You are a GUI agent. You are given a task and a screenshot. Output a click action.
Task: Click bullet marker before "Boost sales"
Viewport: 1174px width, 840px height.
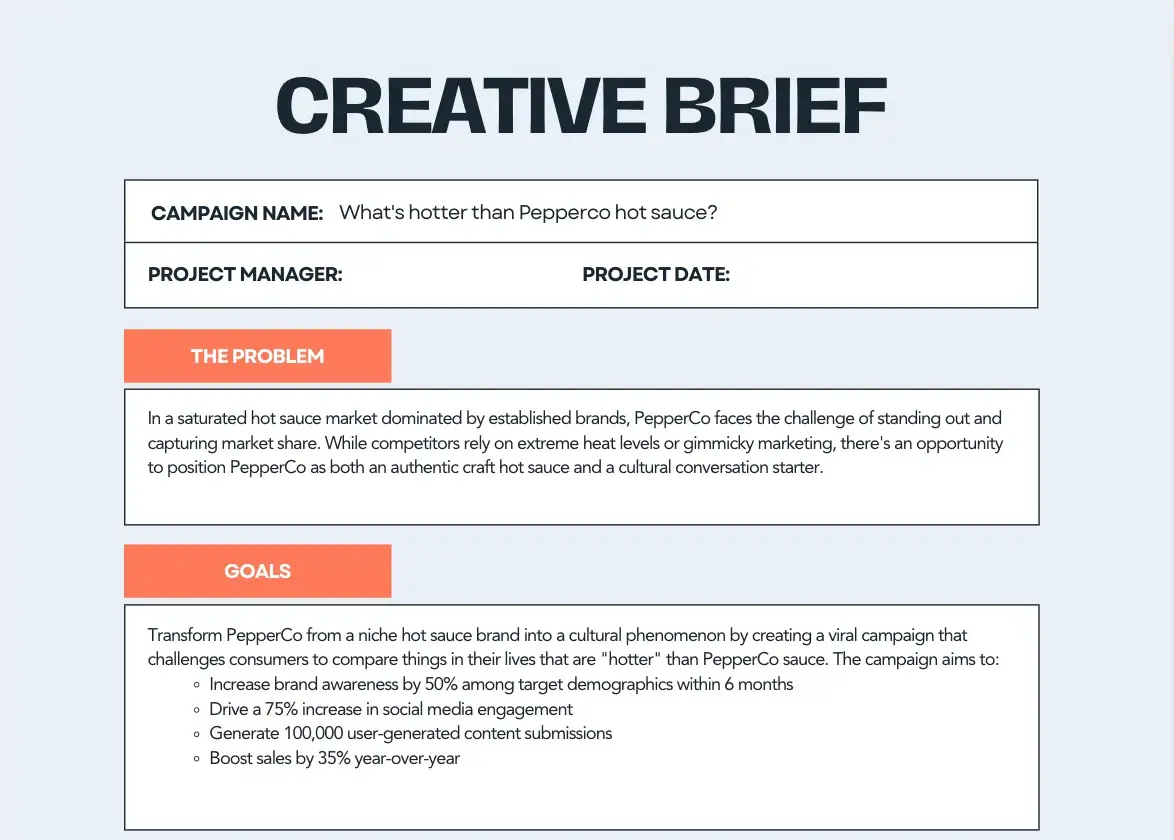196,759
